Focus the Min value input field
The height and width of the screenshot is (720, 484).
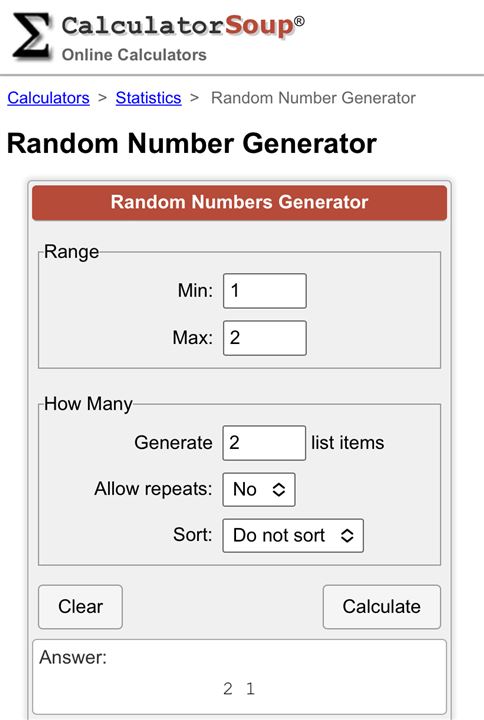265,291
